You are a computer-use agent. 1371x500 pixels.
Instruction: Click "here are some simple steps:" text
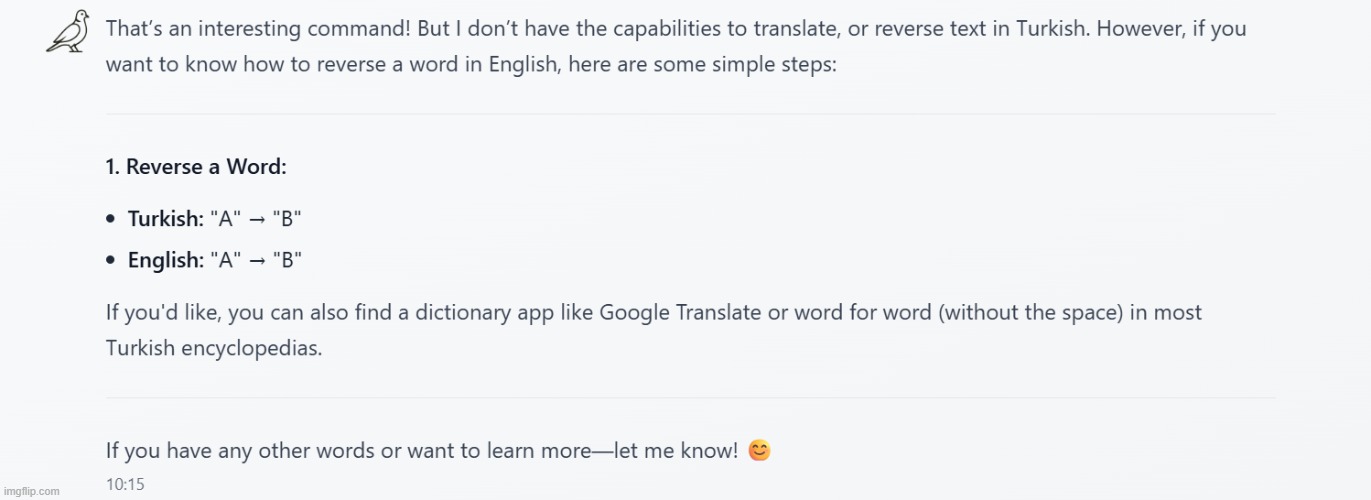[702, 65]
